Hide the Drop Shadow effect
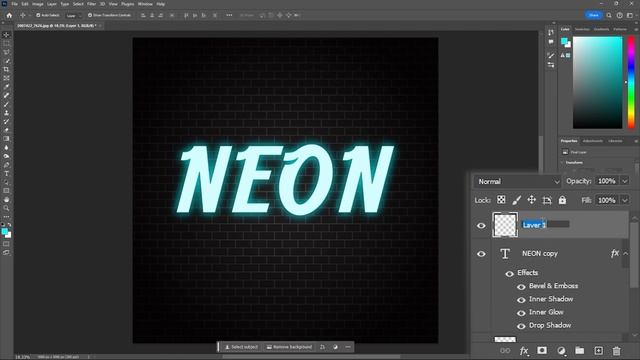Image resolution: width=640 pixels, height=360 pixels. click(521, 326)
